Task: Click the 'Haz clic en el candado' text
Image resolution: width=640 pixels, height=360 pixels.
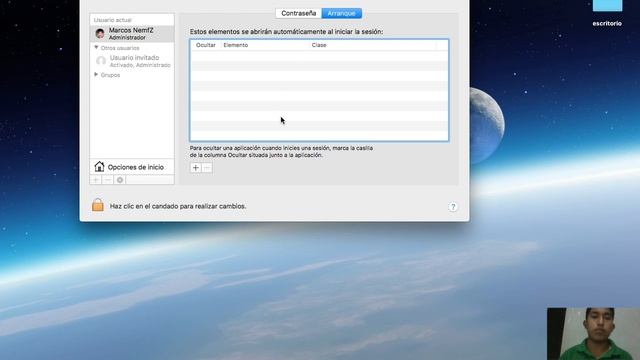Action: (x=178, y=207)
